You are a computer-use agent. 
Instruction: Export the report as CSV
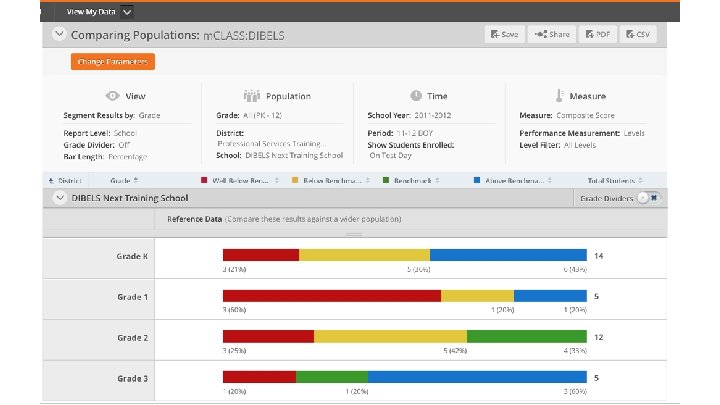click(638, 34)
